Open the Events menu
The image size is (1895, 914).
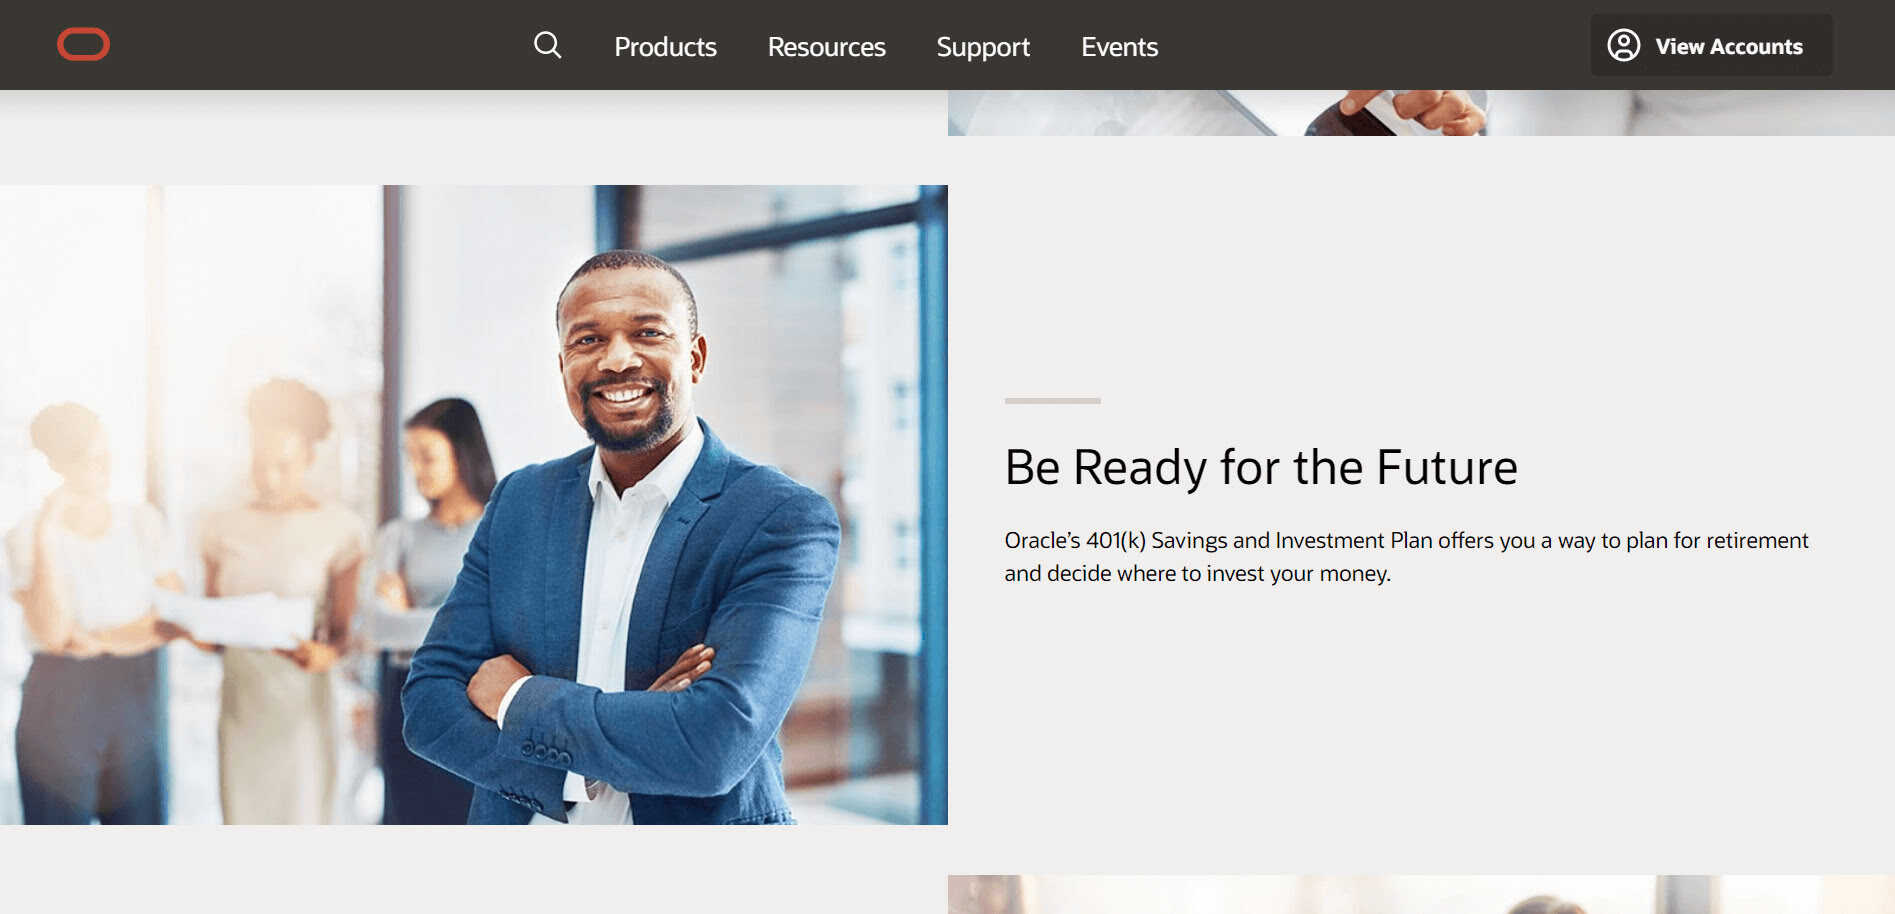[1119, 47]
